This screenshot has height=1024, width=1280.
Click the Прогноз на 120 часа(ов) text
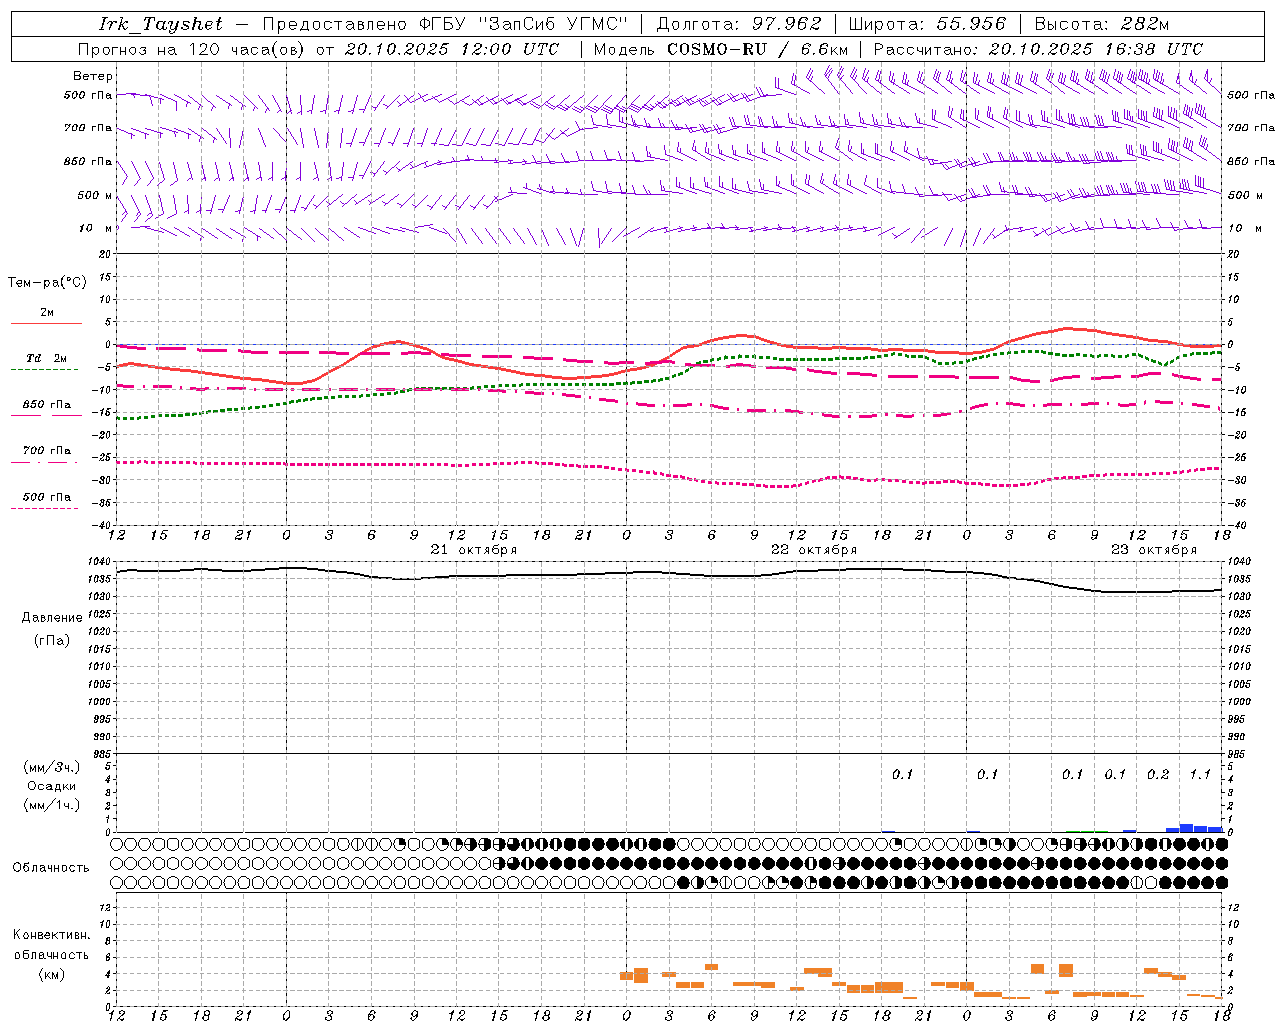(x=191, y=49)
